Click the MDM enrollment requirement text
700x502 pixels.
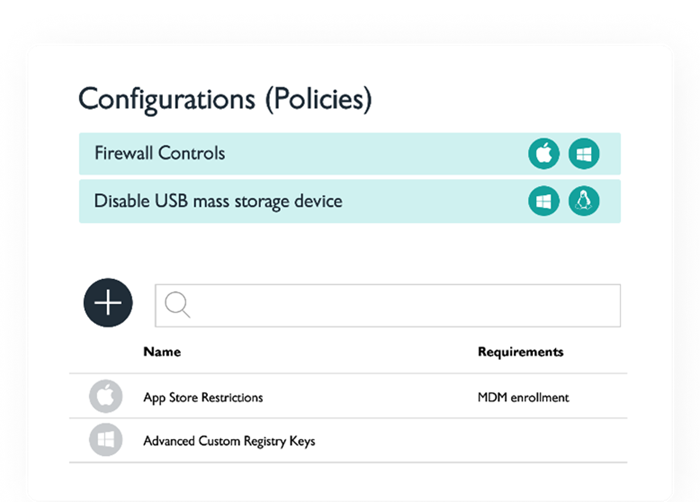pos(523,397)
